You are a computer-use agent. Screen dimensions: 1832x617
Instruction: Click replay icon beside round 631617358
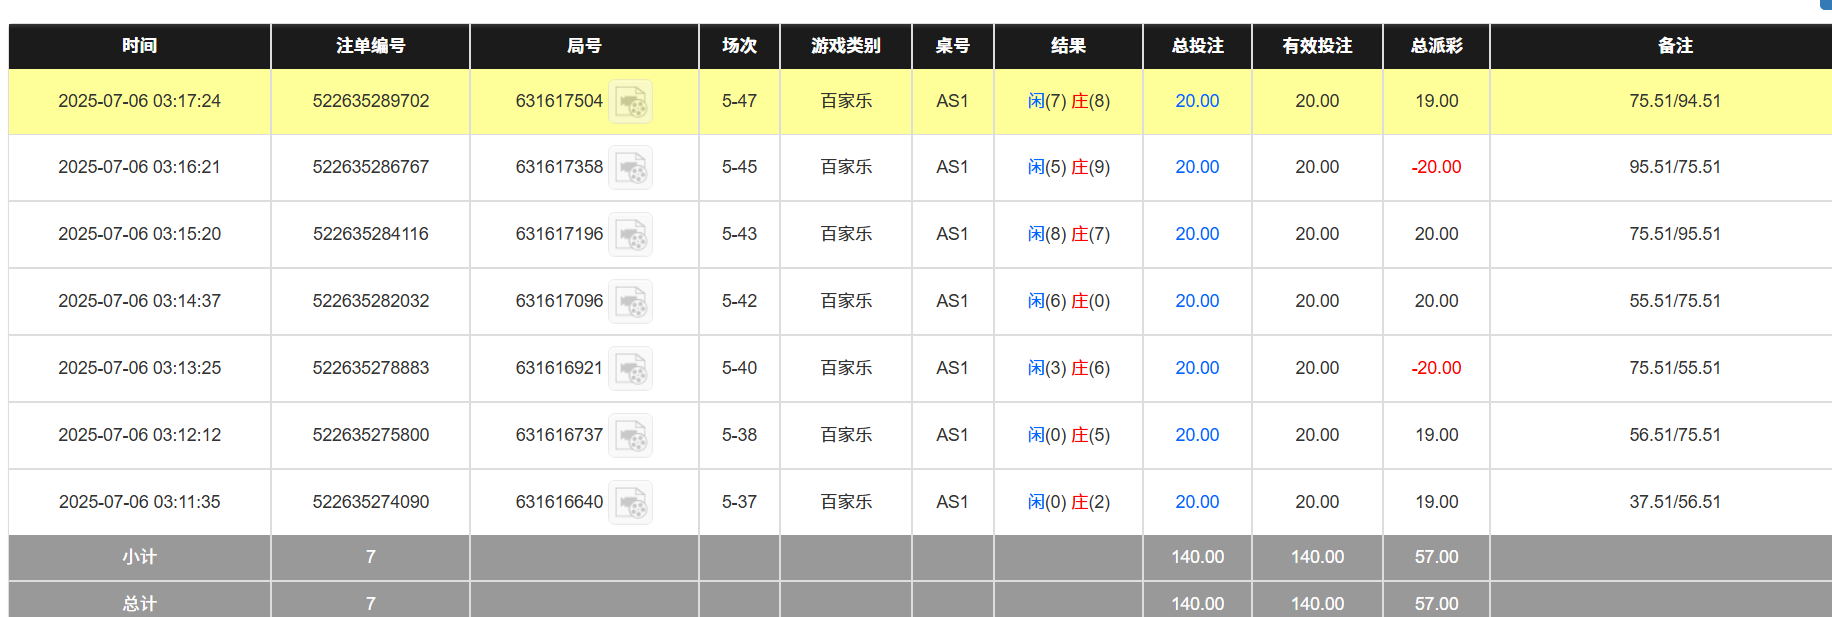click(631, 168)
